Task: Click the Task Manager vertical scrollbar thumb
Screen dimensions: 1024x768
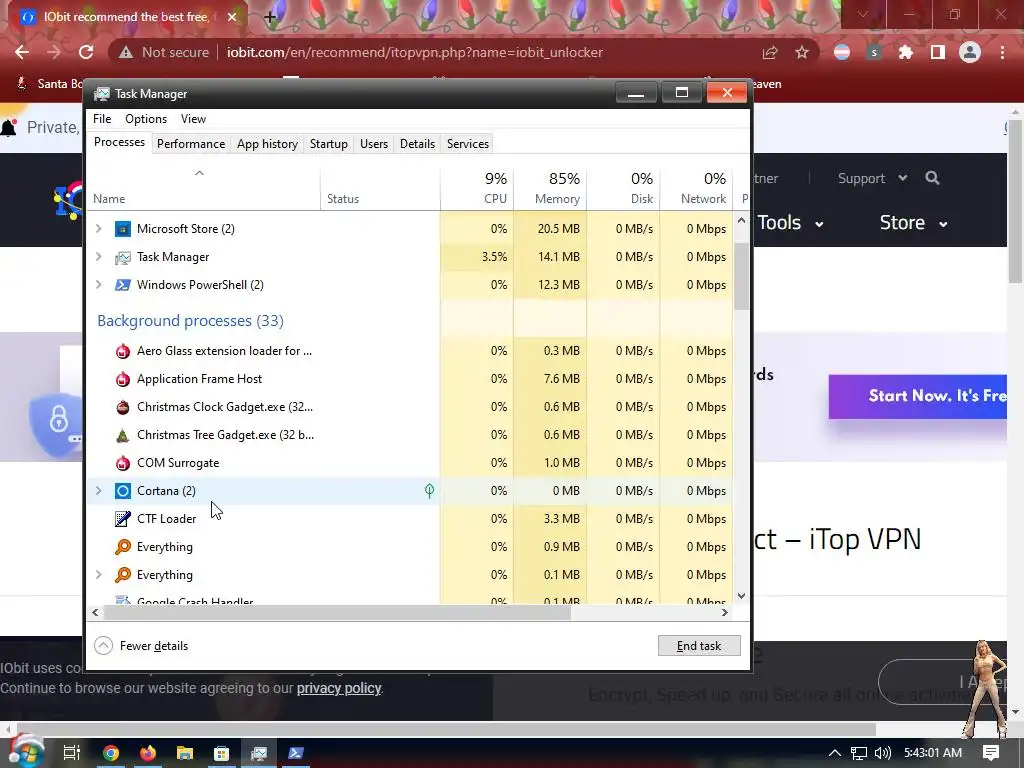Action: click(x=741, y=276)
